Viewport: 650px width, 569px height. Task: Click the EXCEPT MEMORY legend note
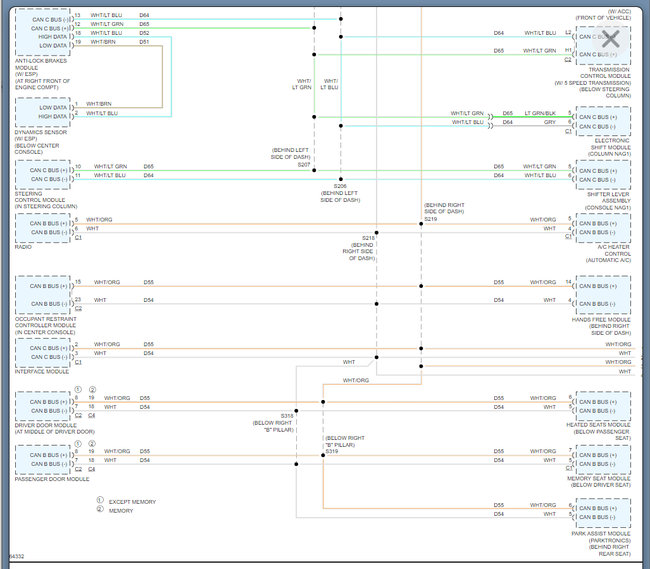point(132,502)
